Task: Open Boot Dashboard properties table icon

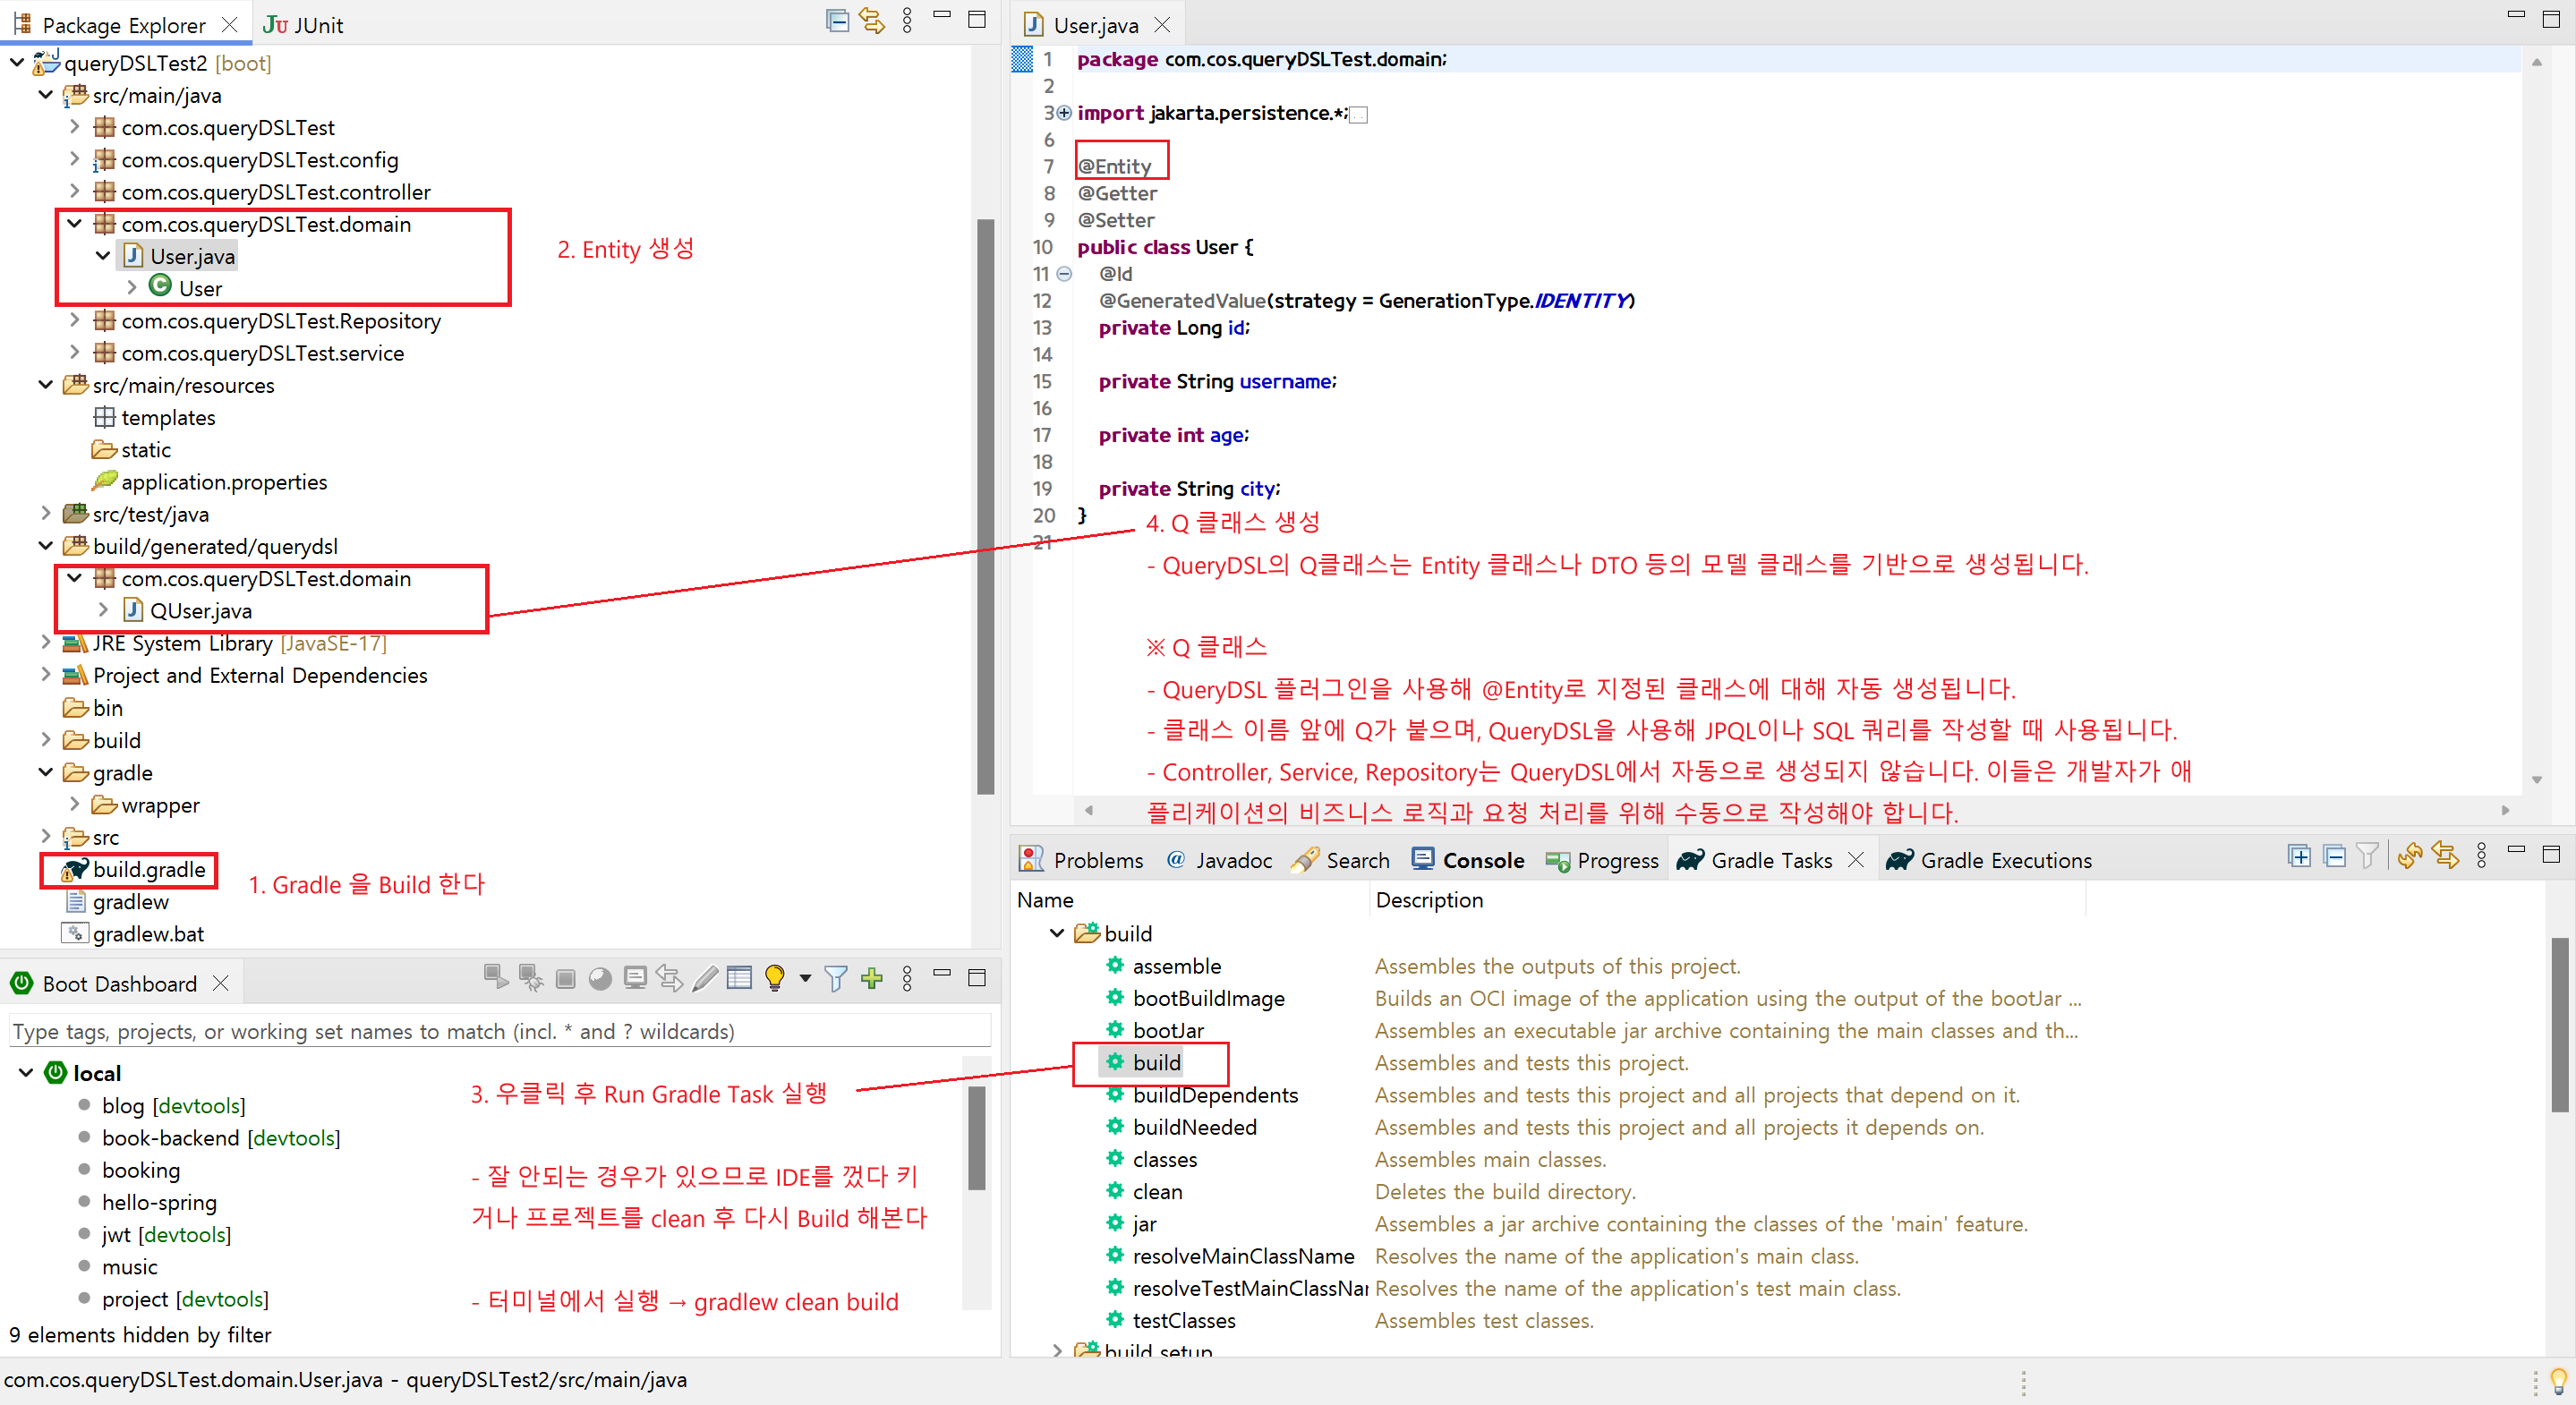Action: coord(739,978)
